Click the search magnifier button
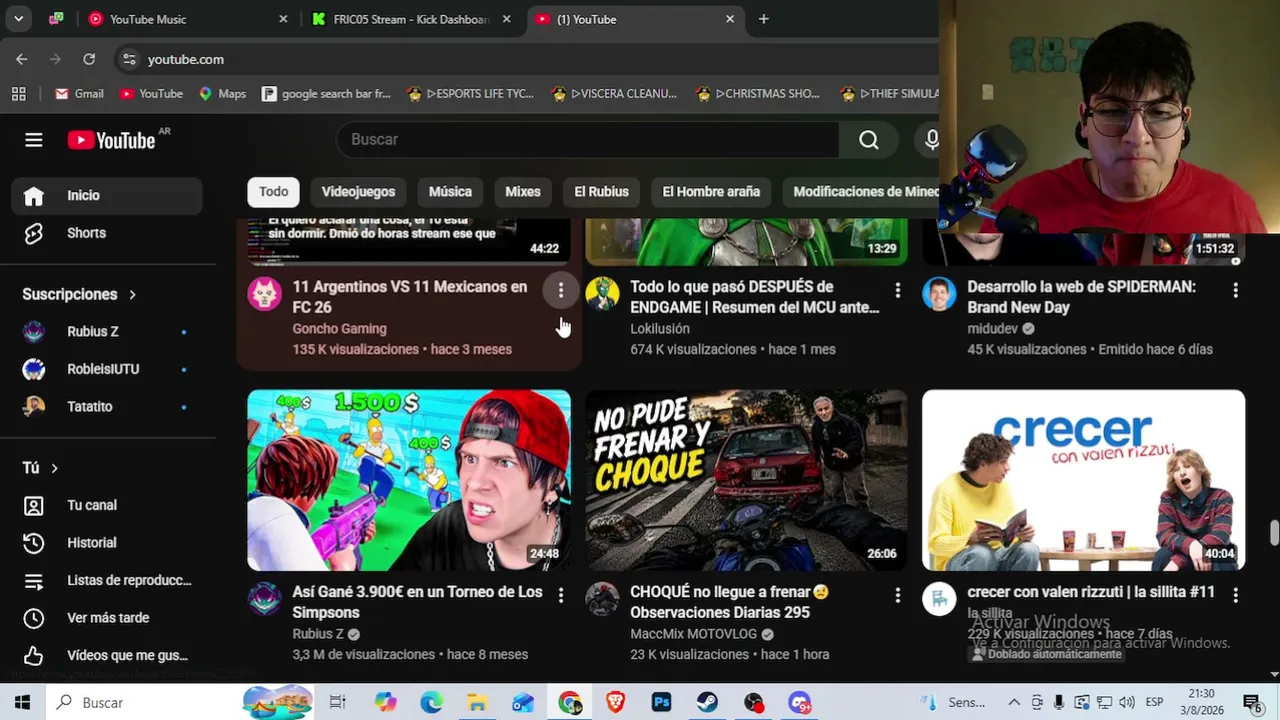This screenshot has width=1280, height=720. 869,140
